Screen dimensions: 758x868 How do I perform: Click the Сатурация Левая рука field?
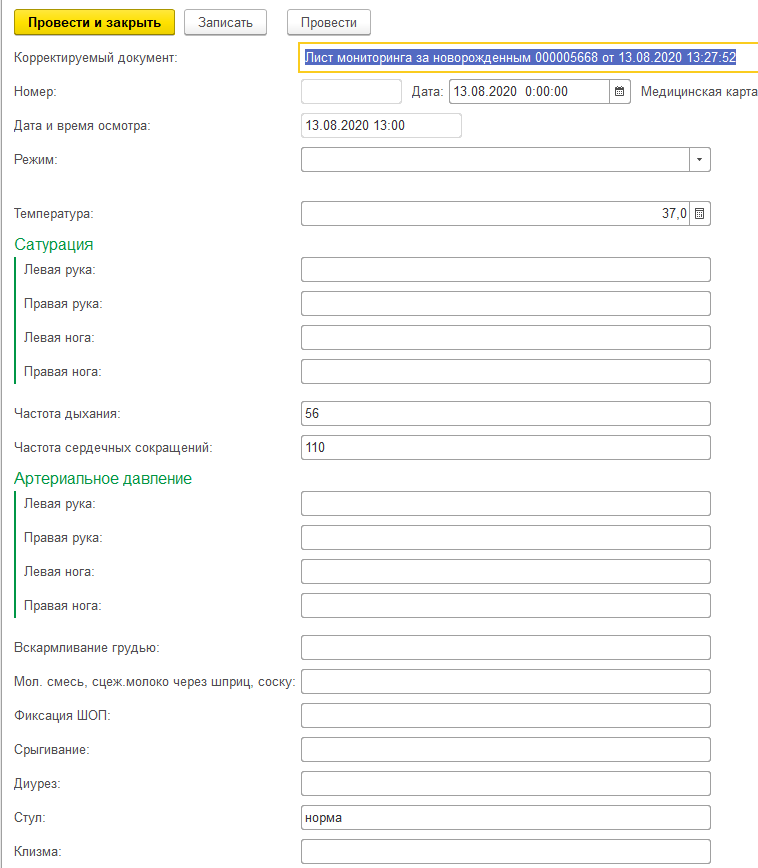pos(505,270)
